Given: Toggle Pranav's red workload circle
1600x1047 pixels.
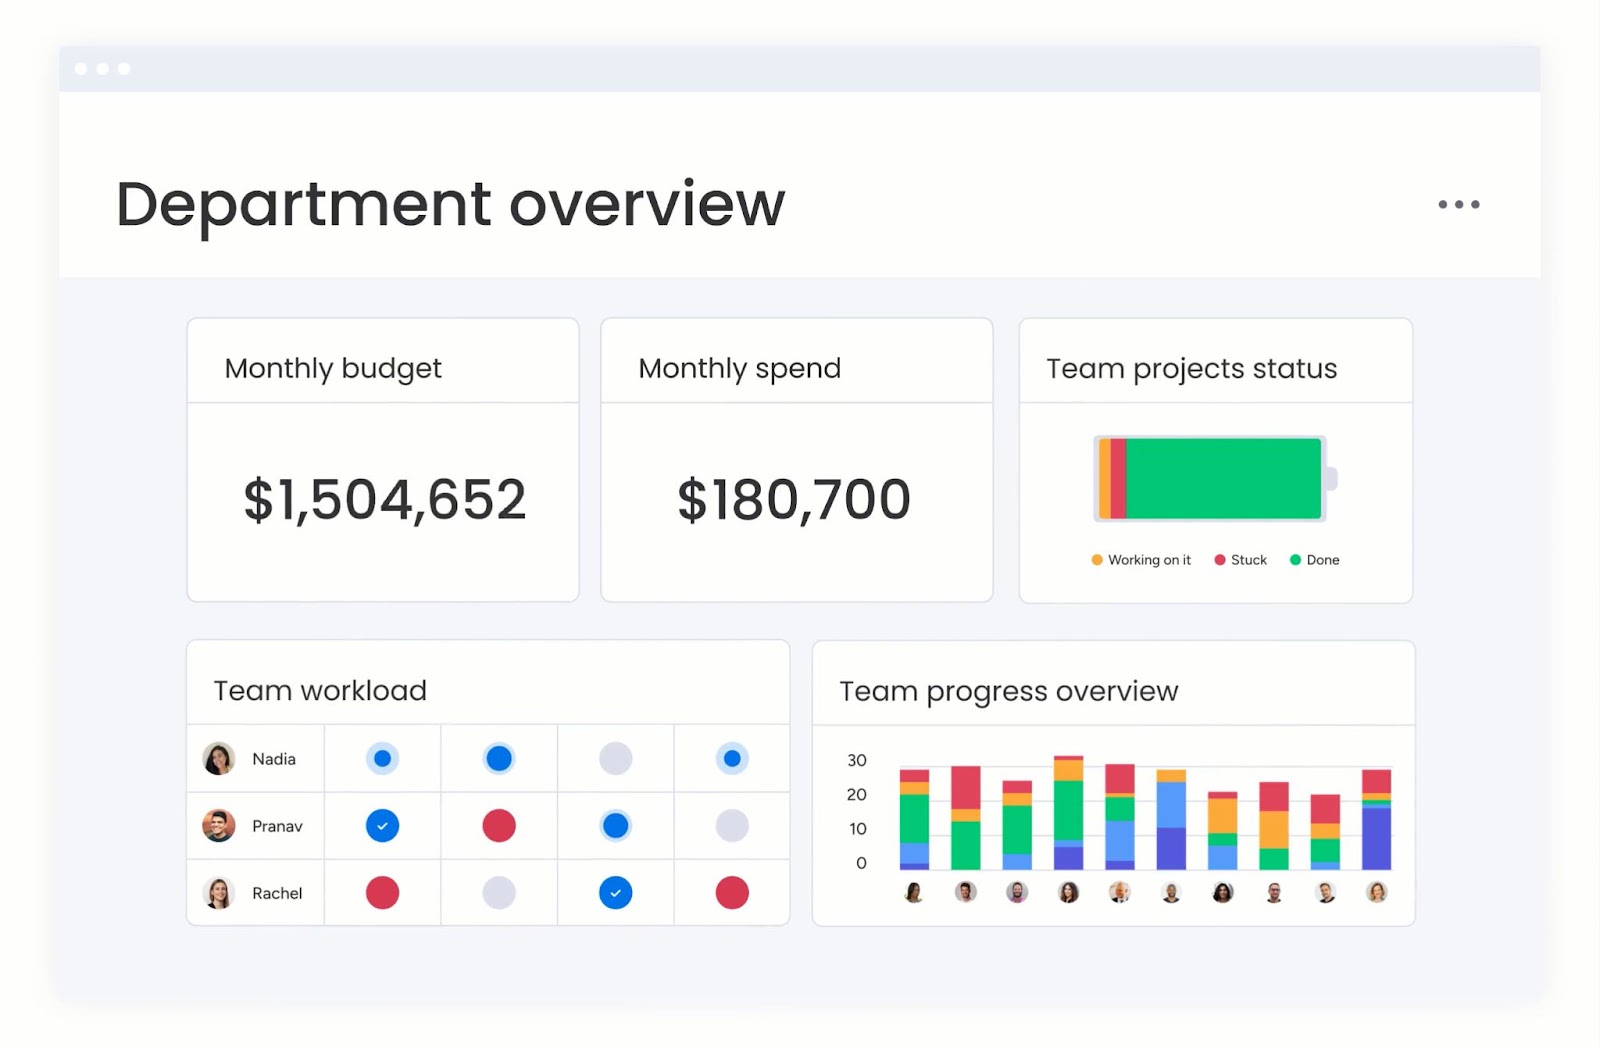Looking at the screenshot, I should (x=499, y=826).
